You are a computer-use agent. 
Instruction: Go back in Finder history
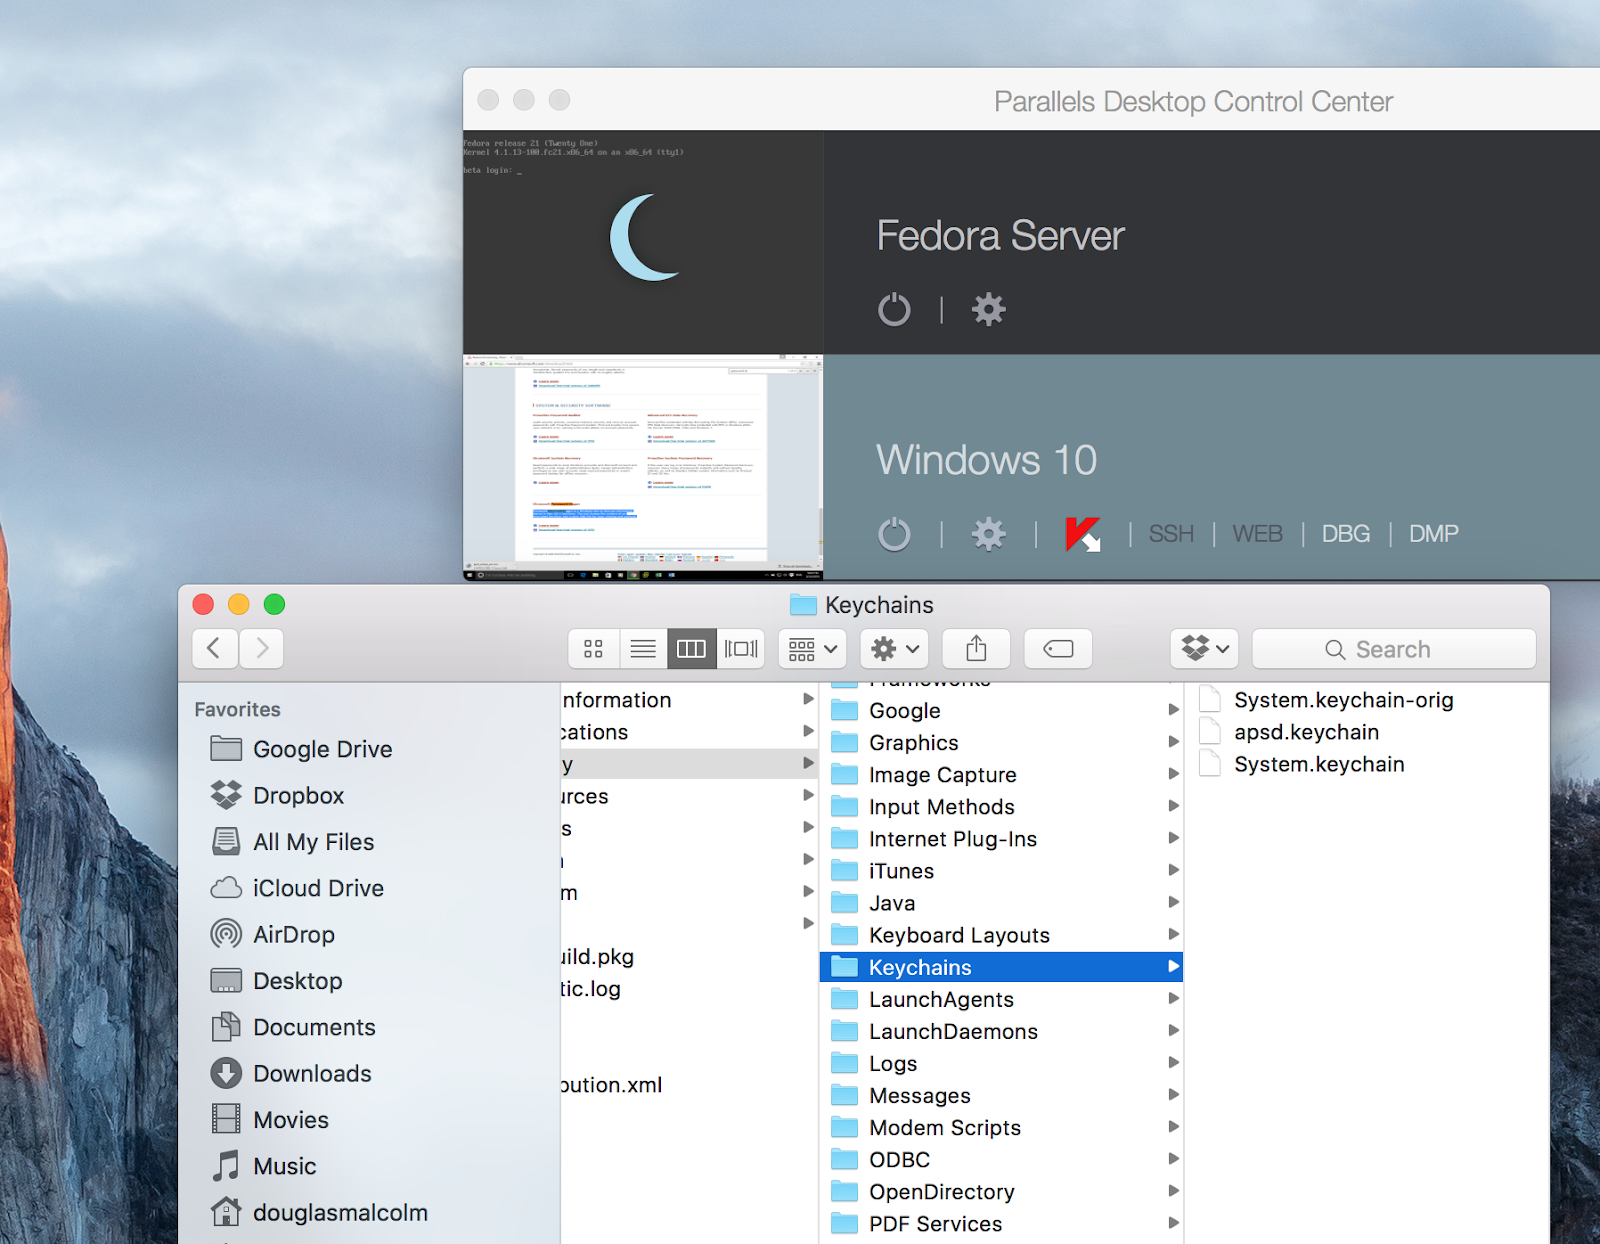click(x=215, y=649)
